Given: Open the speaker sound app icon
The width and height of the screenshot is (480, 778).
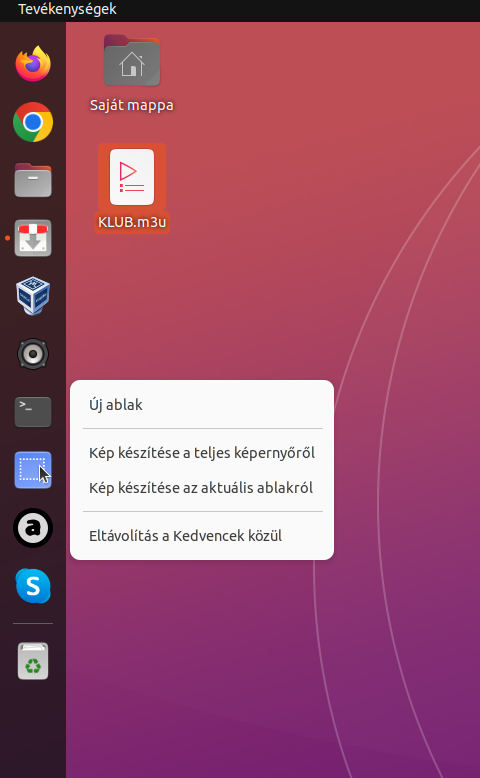Looking at the screenshot, I should click(x=33, y=354).
